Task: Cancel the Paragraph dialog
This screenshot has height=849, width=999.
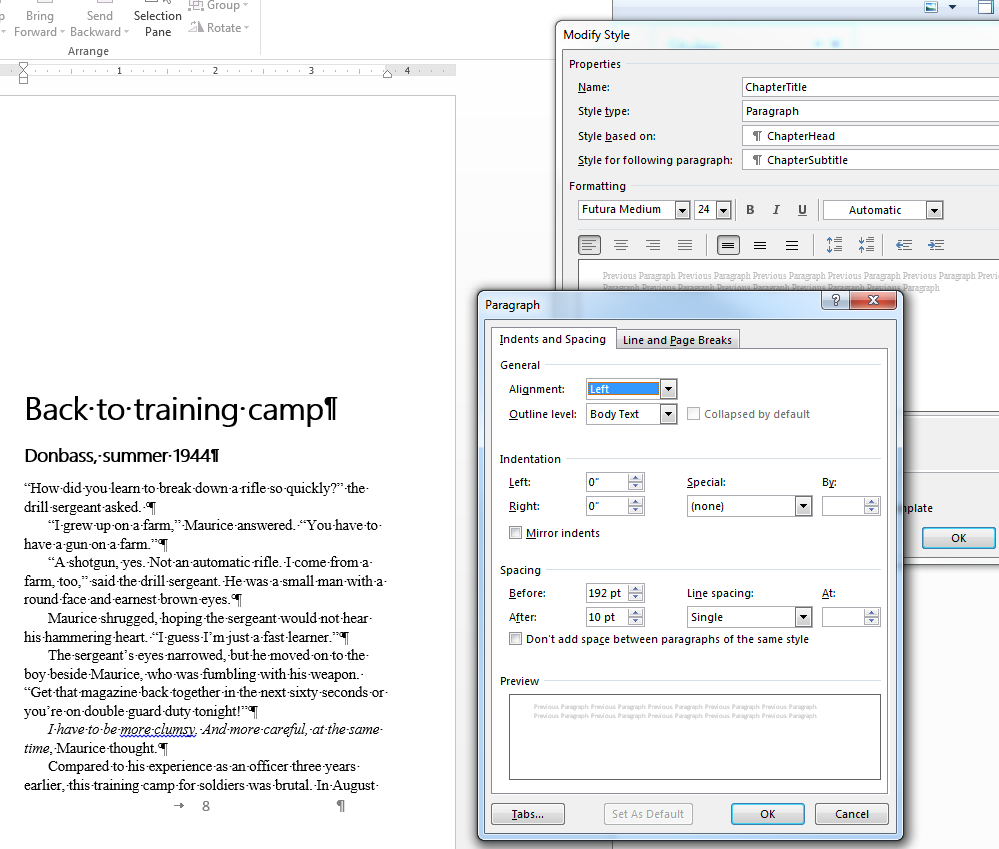Action: [x=851, y=814]
